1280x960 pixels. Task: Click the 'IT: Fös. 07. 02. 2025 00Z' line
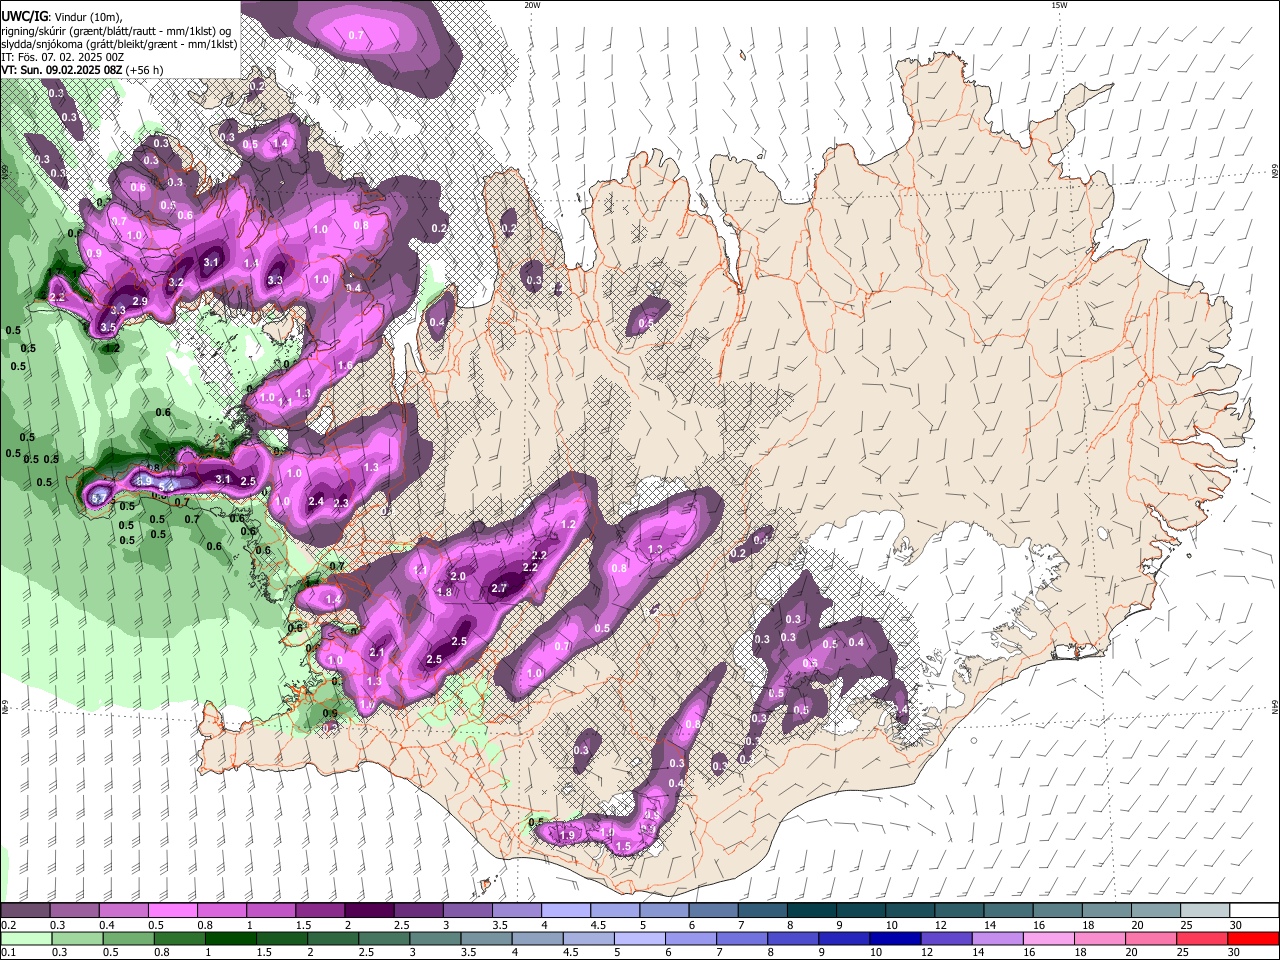point(63,57)
